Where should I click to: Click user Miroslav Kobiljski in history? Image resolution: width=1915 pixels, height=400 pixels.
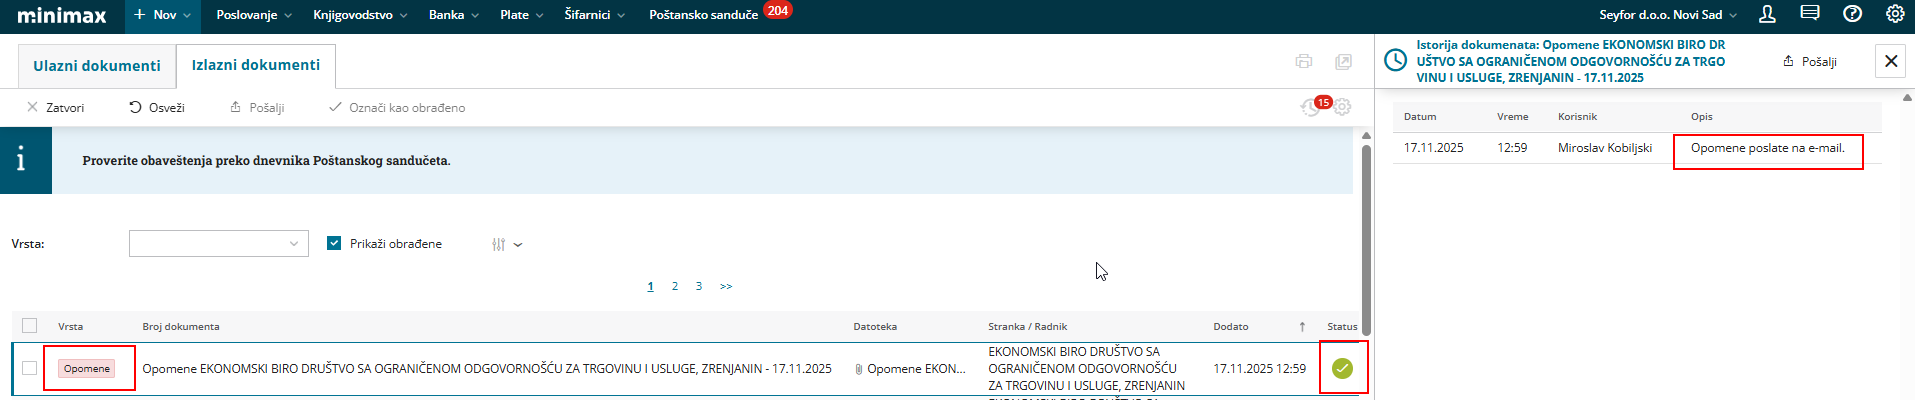point(1605,148)
